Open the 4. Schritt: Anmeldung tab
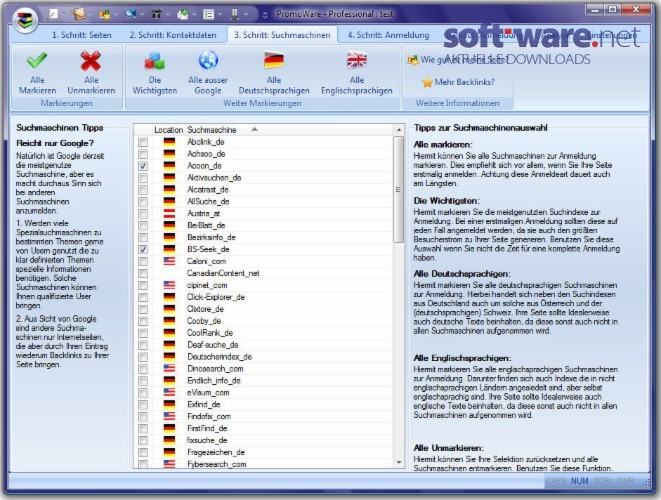The height and width of the screenshot is (500, 661). (388, 35)
